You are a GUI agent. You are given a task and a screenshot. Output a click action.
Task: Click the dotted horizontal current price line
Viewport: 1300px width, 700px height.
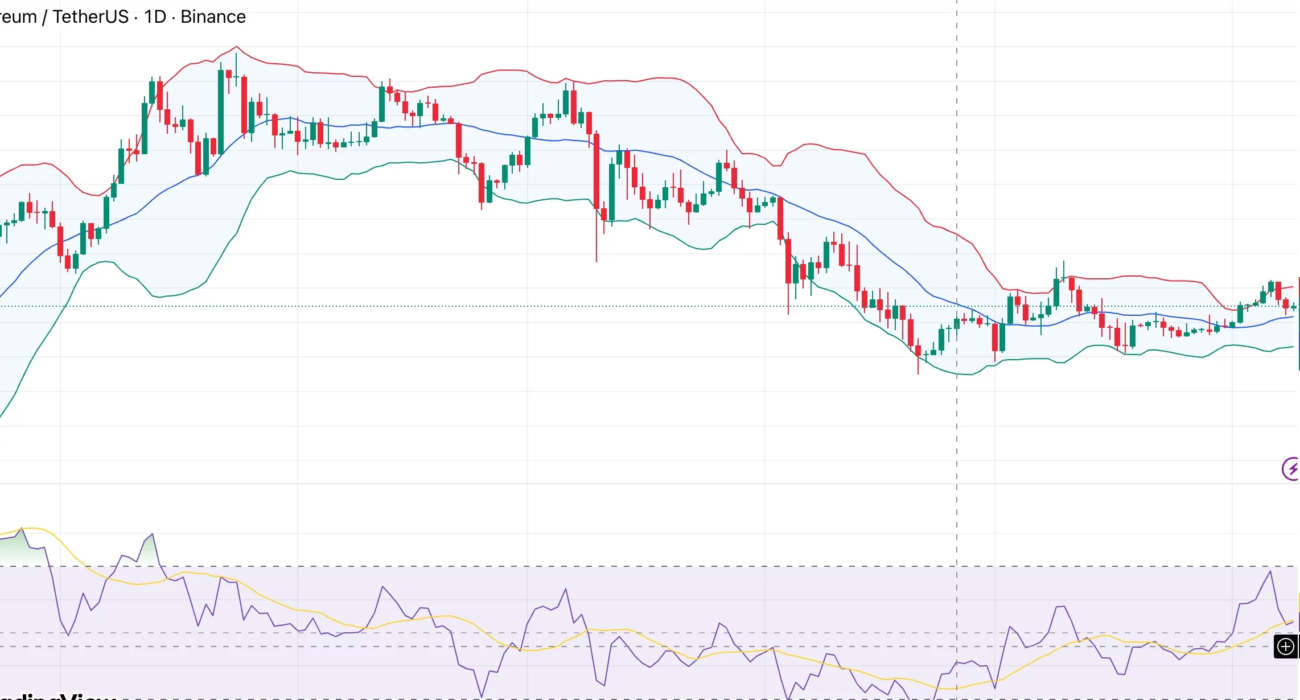[400, 306]
